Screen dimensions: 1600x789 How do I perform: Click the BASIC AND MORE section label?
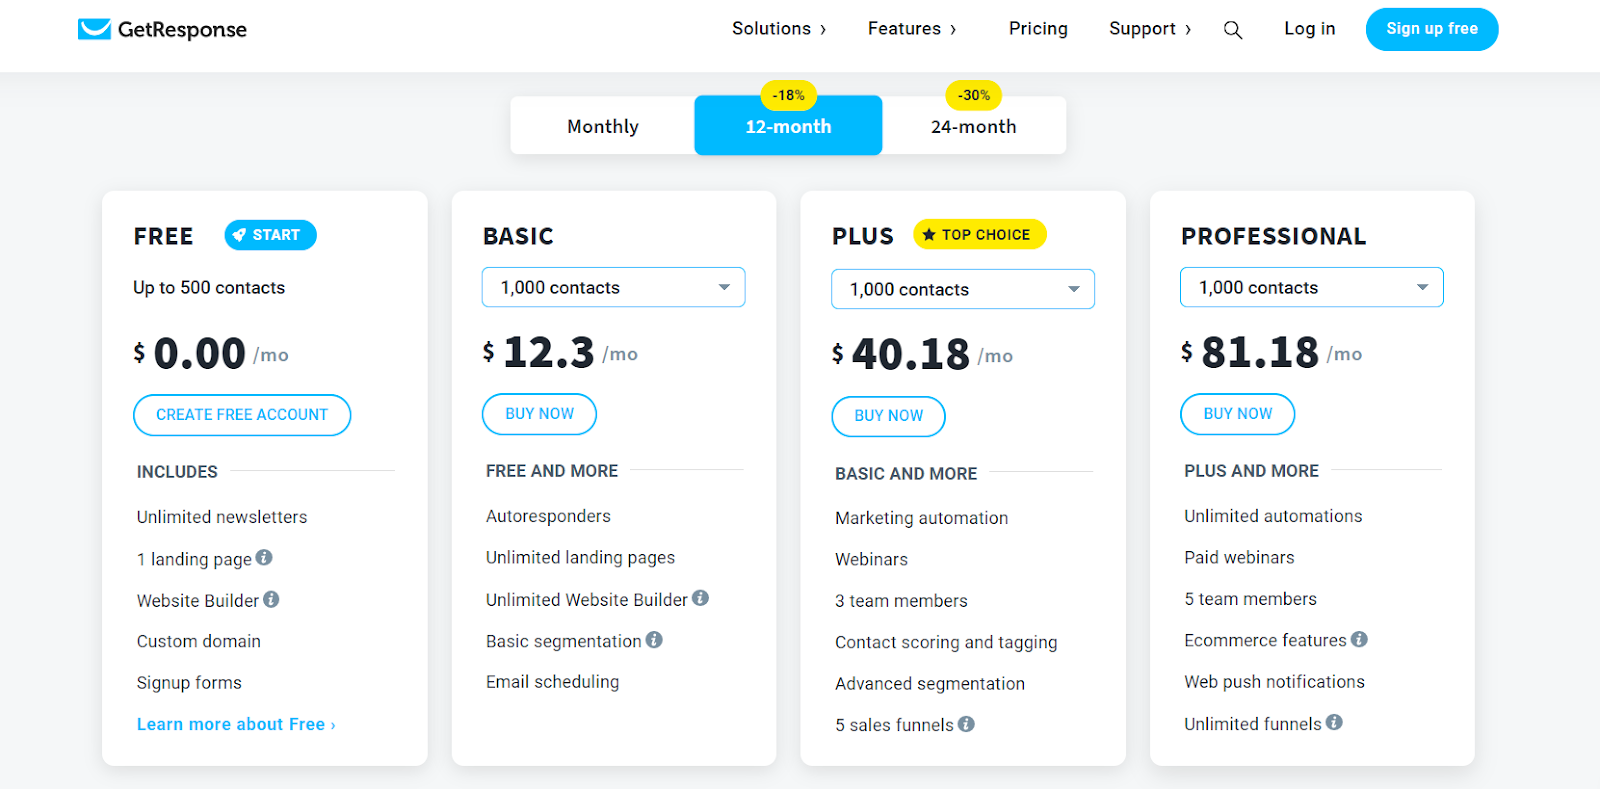tap(906, 474)
